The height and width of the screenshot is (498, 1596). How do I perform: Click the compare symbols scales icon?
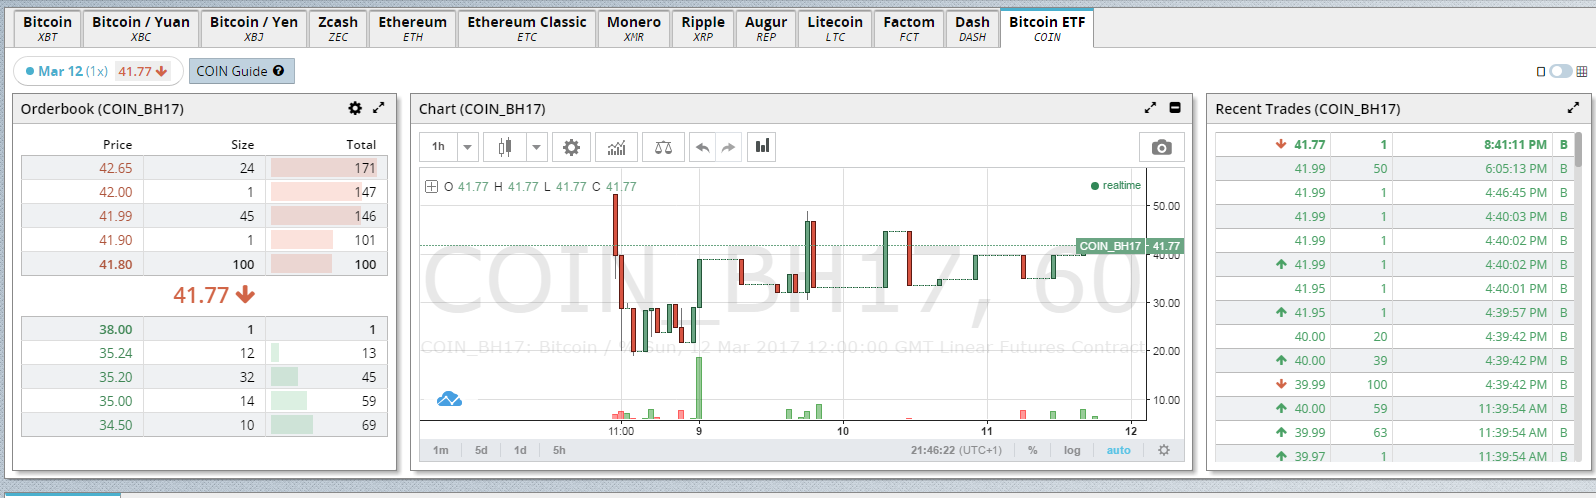[663, 147]
